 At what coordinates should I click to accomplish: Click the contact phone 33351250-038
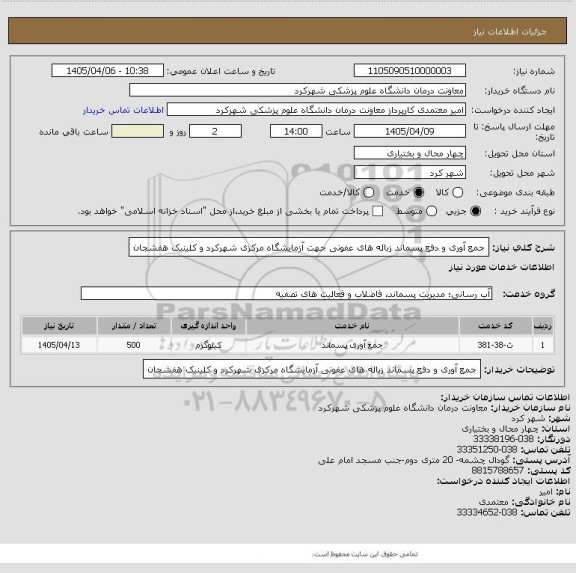click(x=487, y=449)
